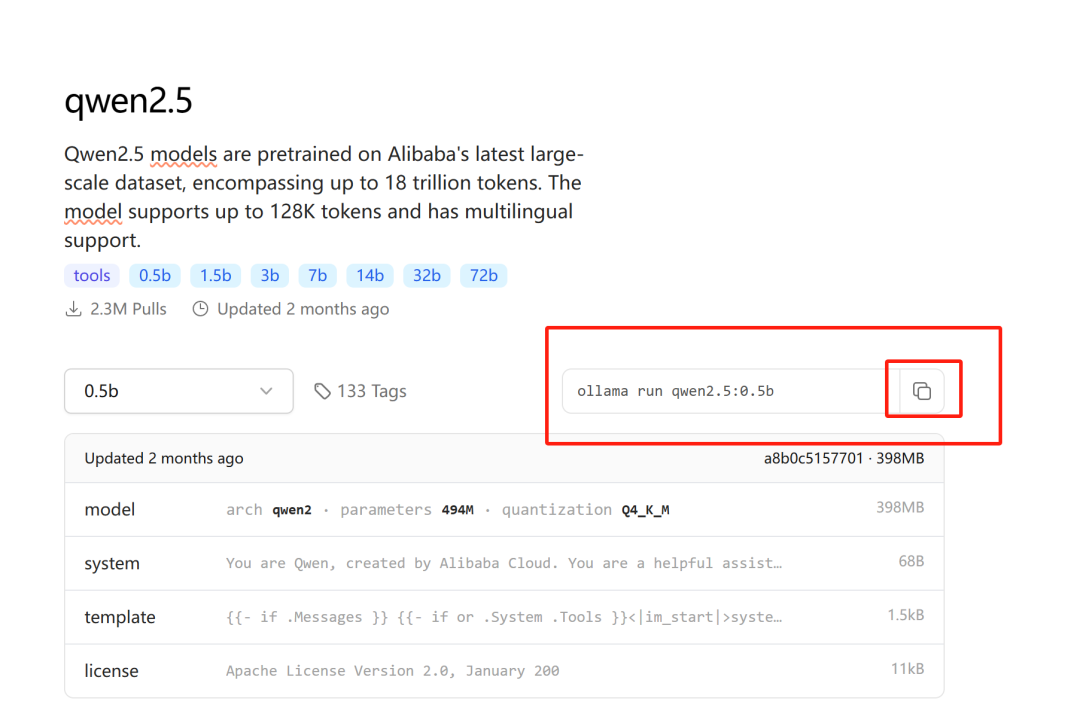The width and height of the screenshot is (1080, 717).
Task: Click 'Updated 2 months ago' in table header
Action: [x=164, y=458]
